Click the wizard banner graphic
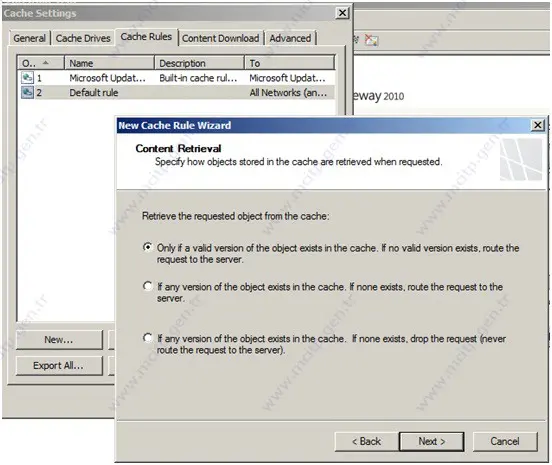Image resolution: width=552 pixels, height=465 pixels. pyautogui.click(x=521, y=159)
